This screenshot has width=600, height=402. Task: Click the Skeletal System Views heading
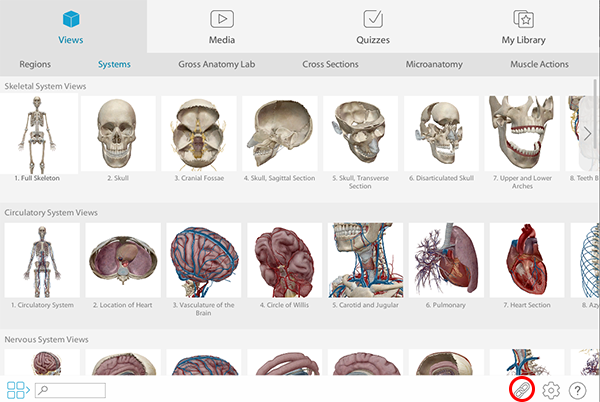45,86
